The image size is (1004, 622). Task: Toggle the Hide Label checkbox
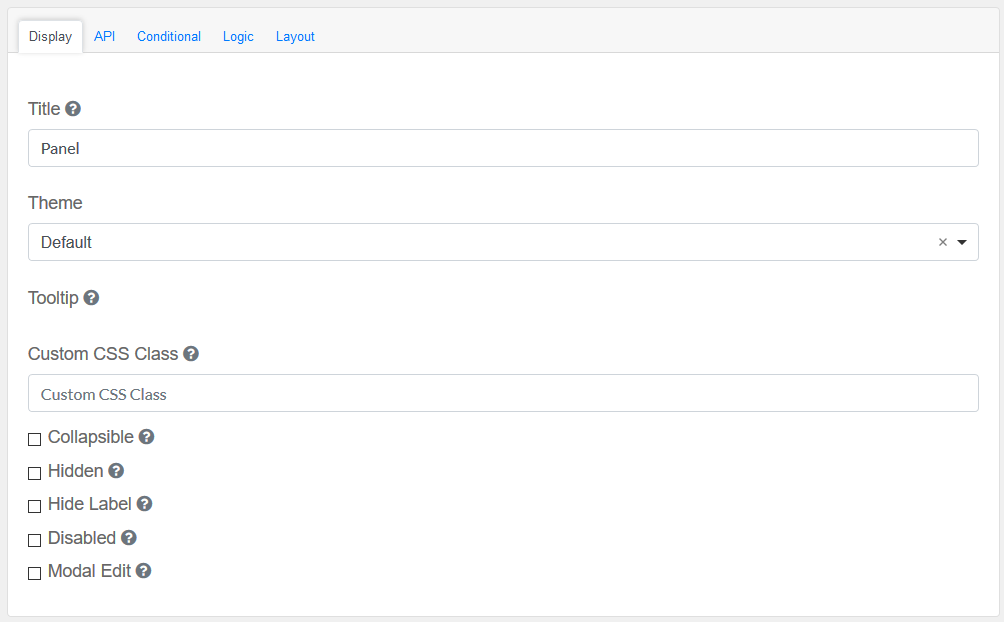(x=35, y=506)
